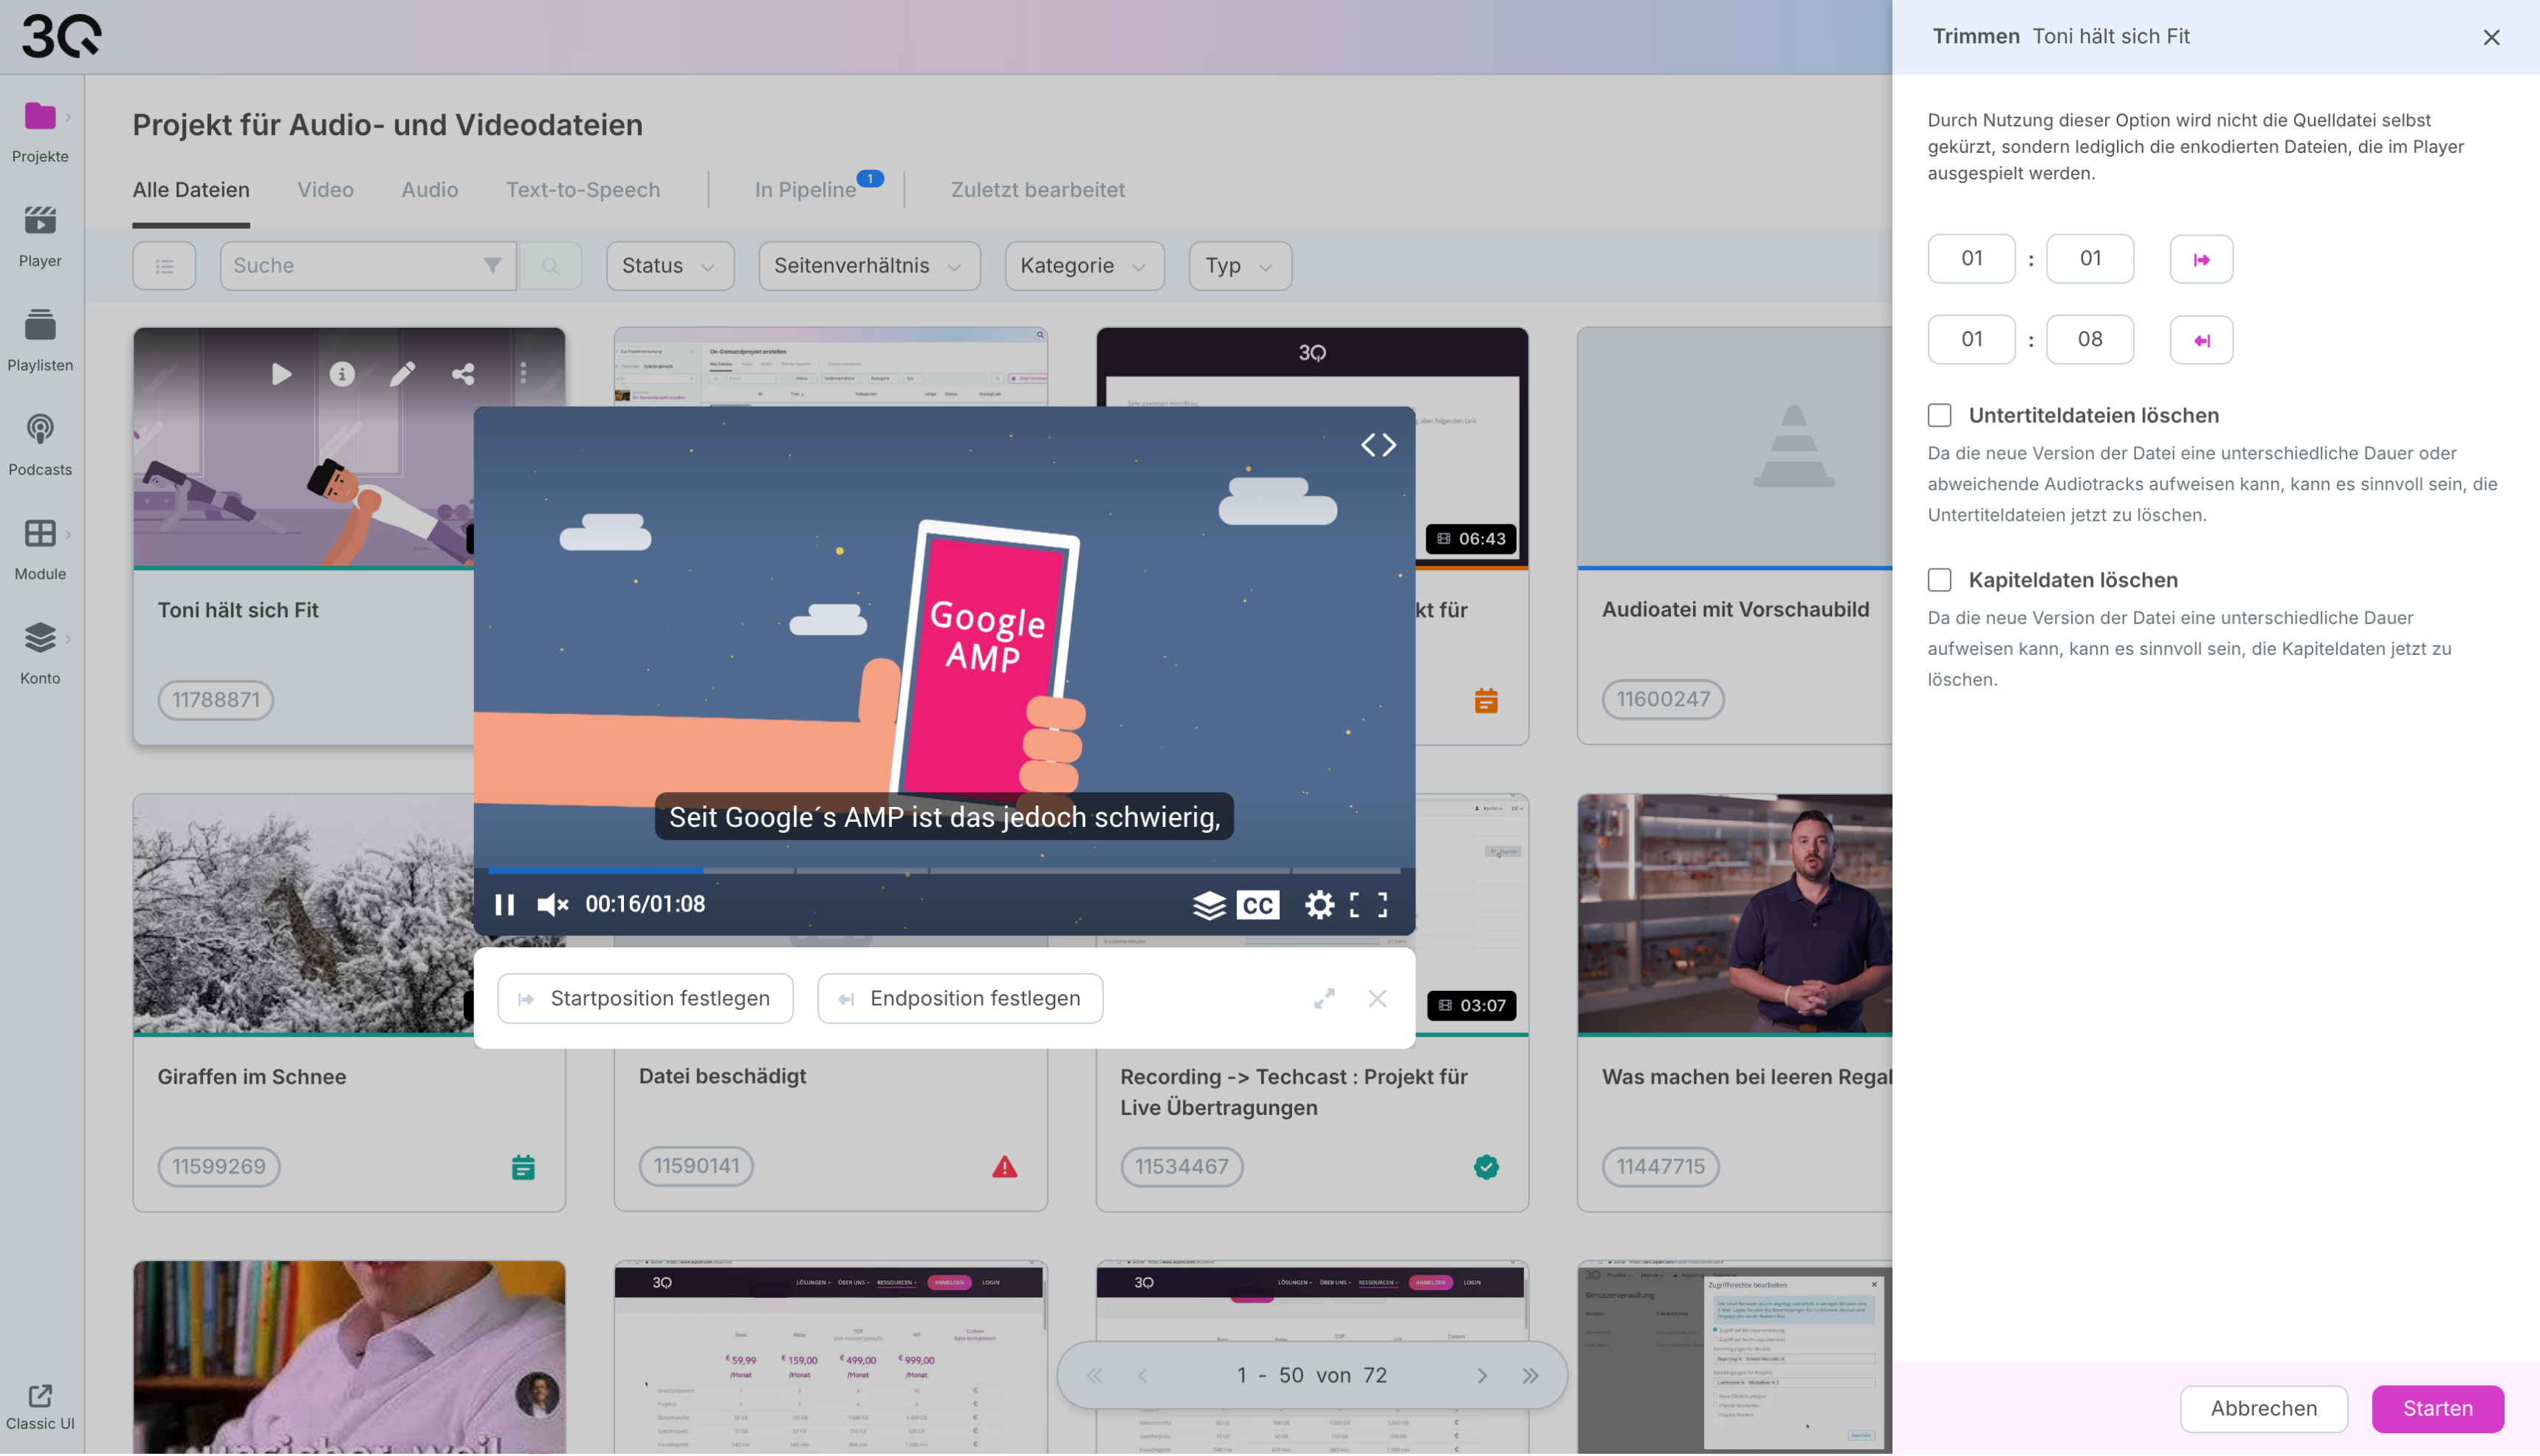The image size is (2540, 1456).
Task: Enable Untertiteldateien löschen checkbox
Action: pos(1939,415)
